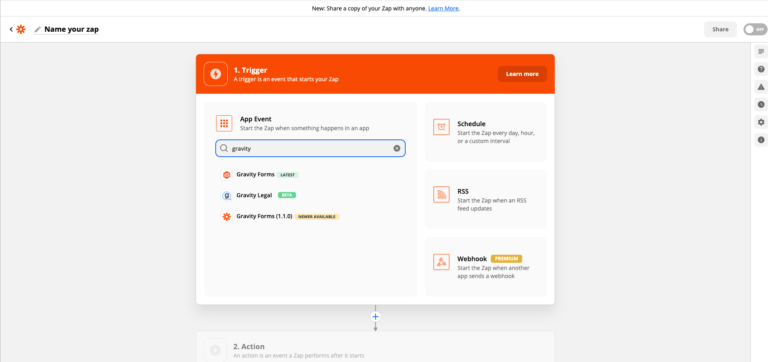Focus the app search field
Image resolution: width=768 pixels, height=362 pixels.
[311, 148]
